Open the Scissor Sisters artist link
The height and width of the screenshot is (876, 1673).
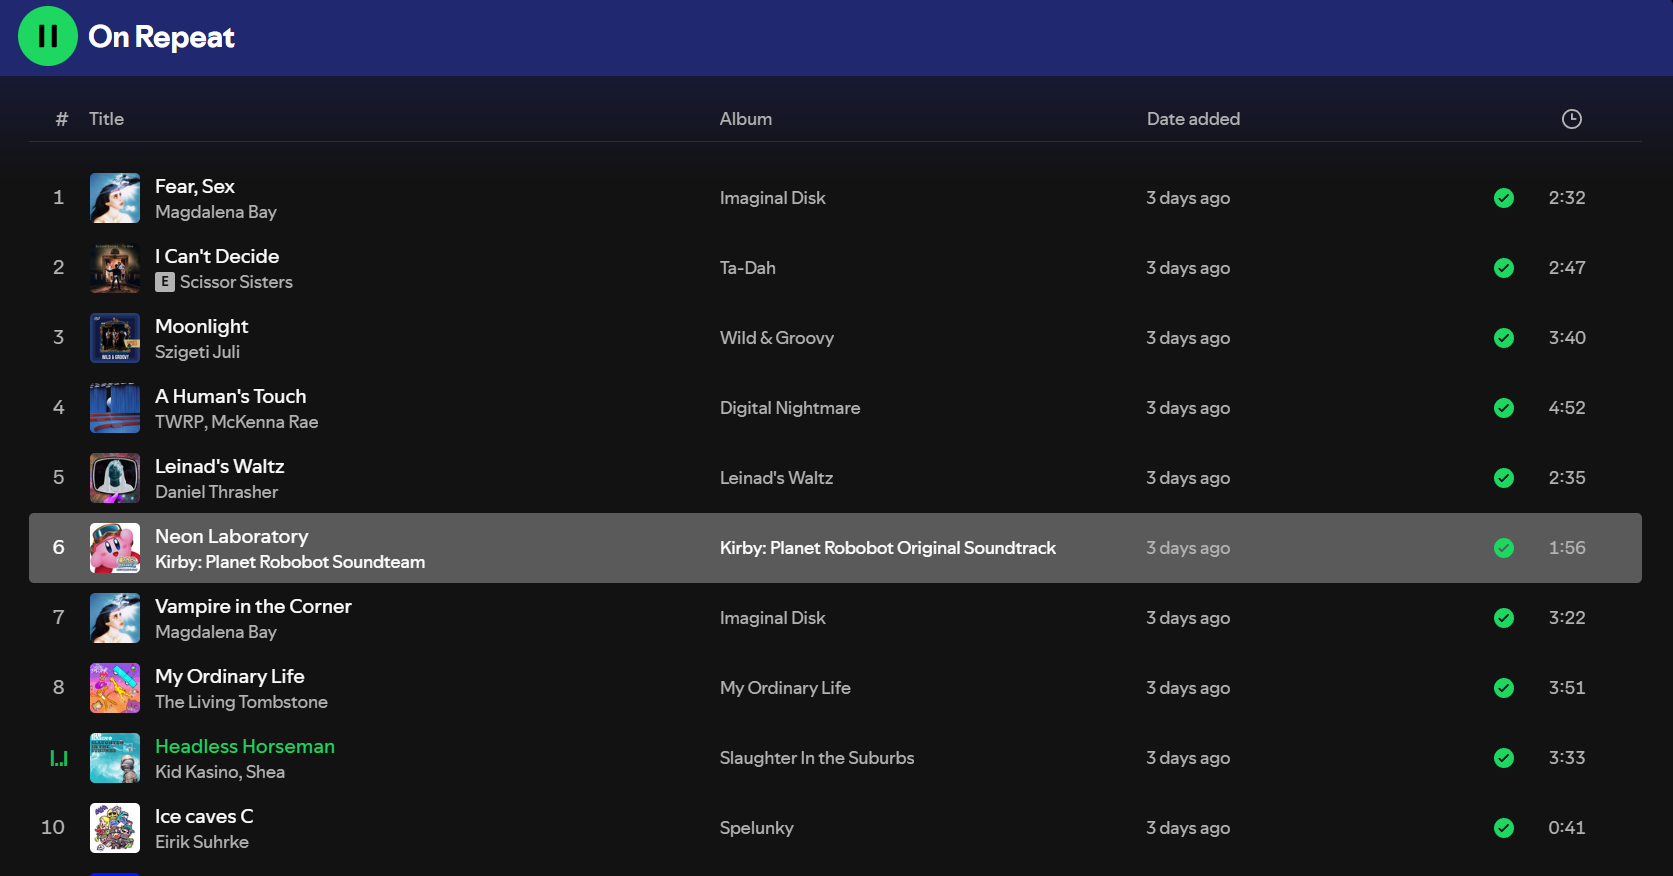pos(236,282)
